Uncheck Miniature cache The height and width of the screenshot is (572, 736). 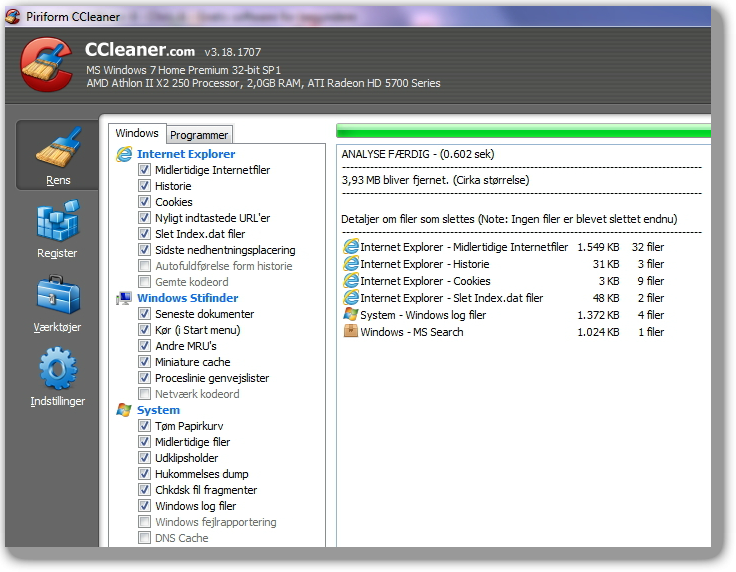click(144, 362)
